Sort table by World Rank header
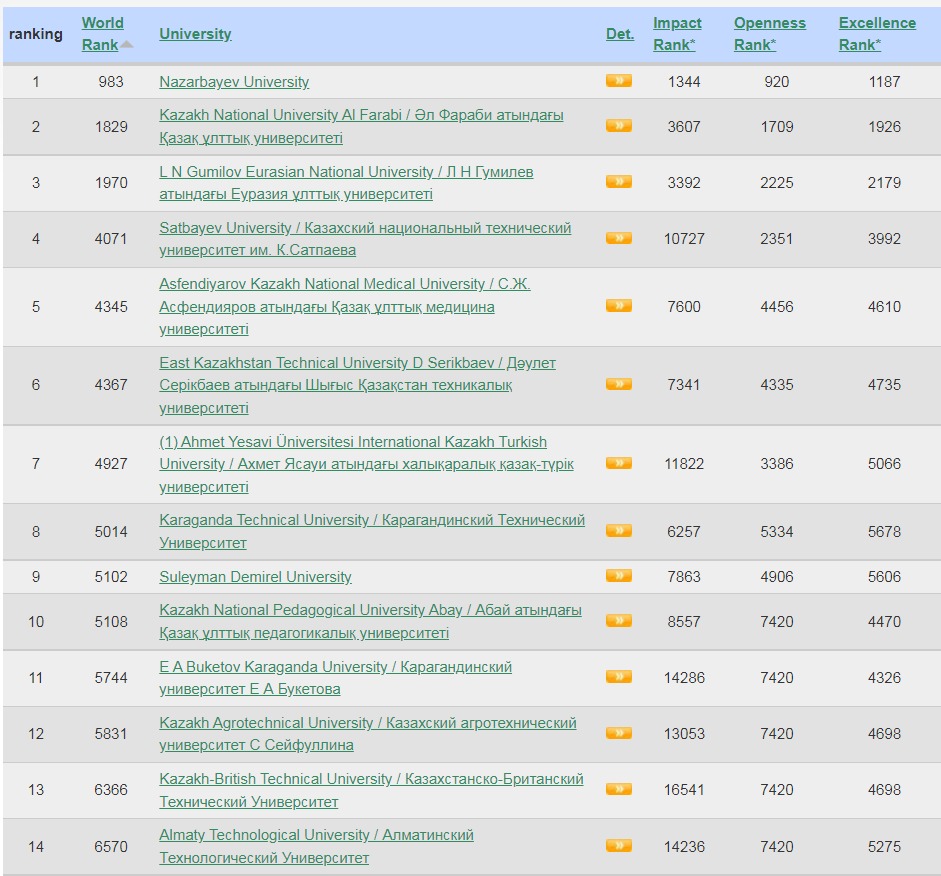This screenshot has width=941, height=876. [x=102, y=23]
